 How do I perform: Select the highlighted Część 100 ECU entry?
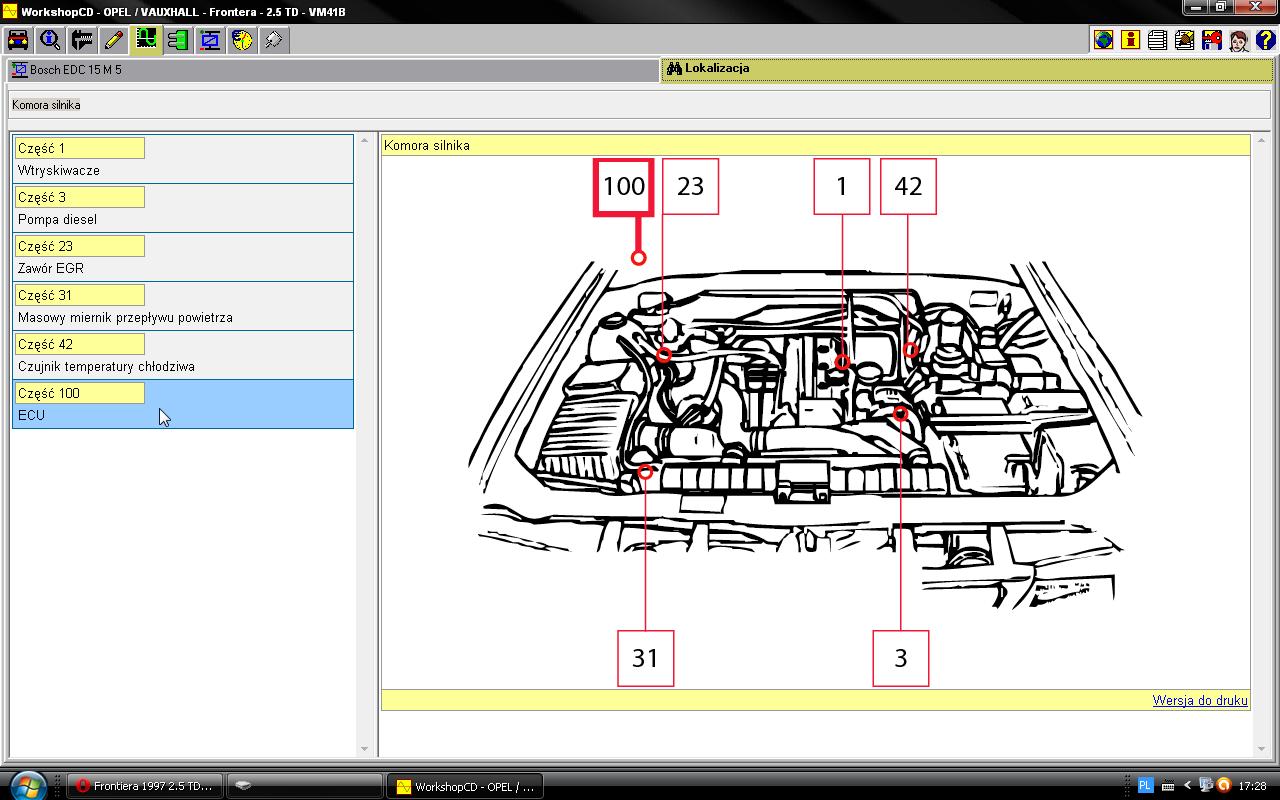click(183, 404)
